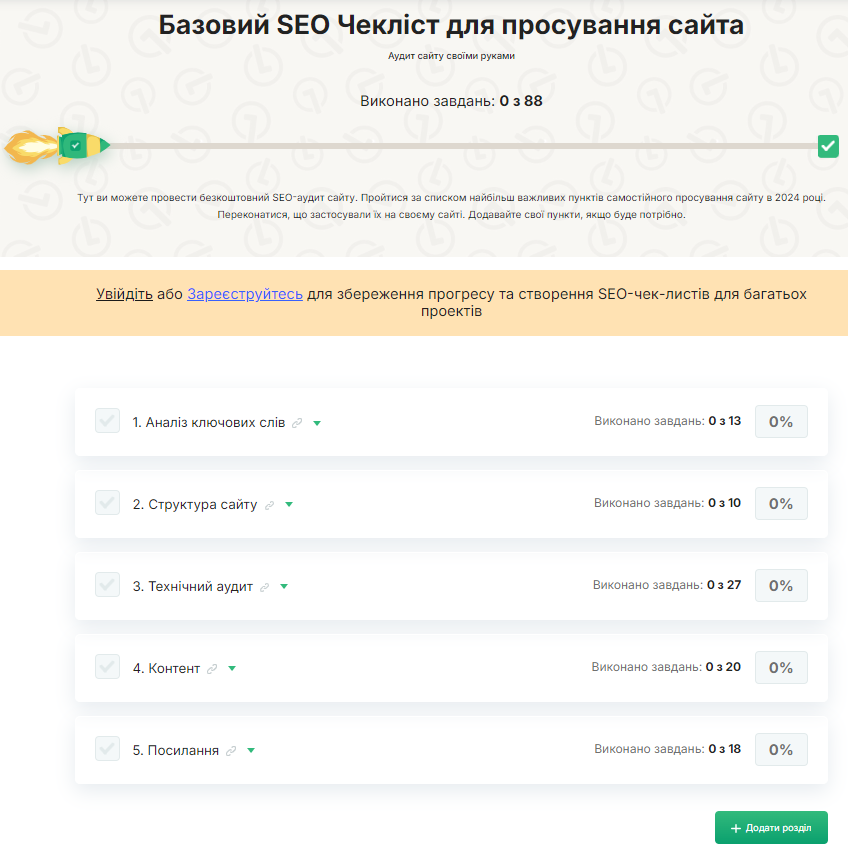The width and height of the screenshot is (848, 848).
Task: Click the Увійдіть login link
Action: point(124,294)
